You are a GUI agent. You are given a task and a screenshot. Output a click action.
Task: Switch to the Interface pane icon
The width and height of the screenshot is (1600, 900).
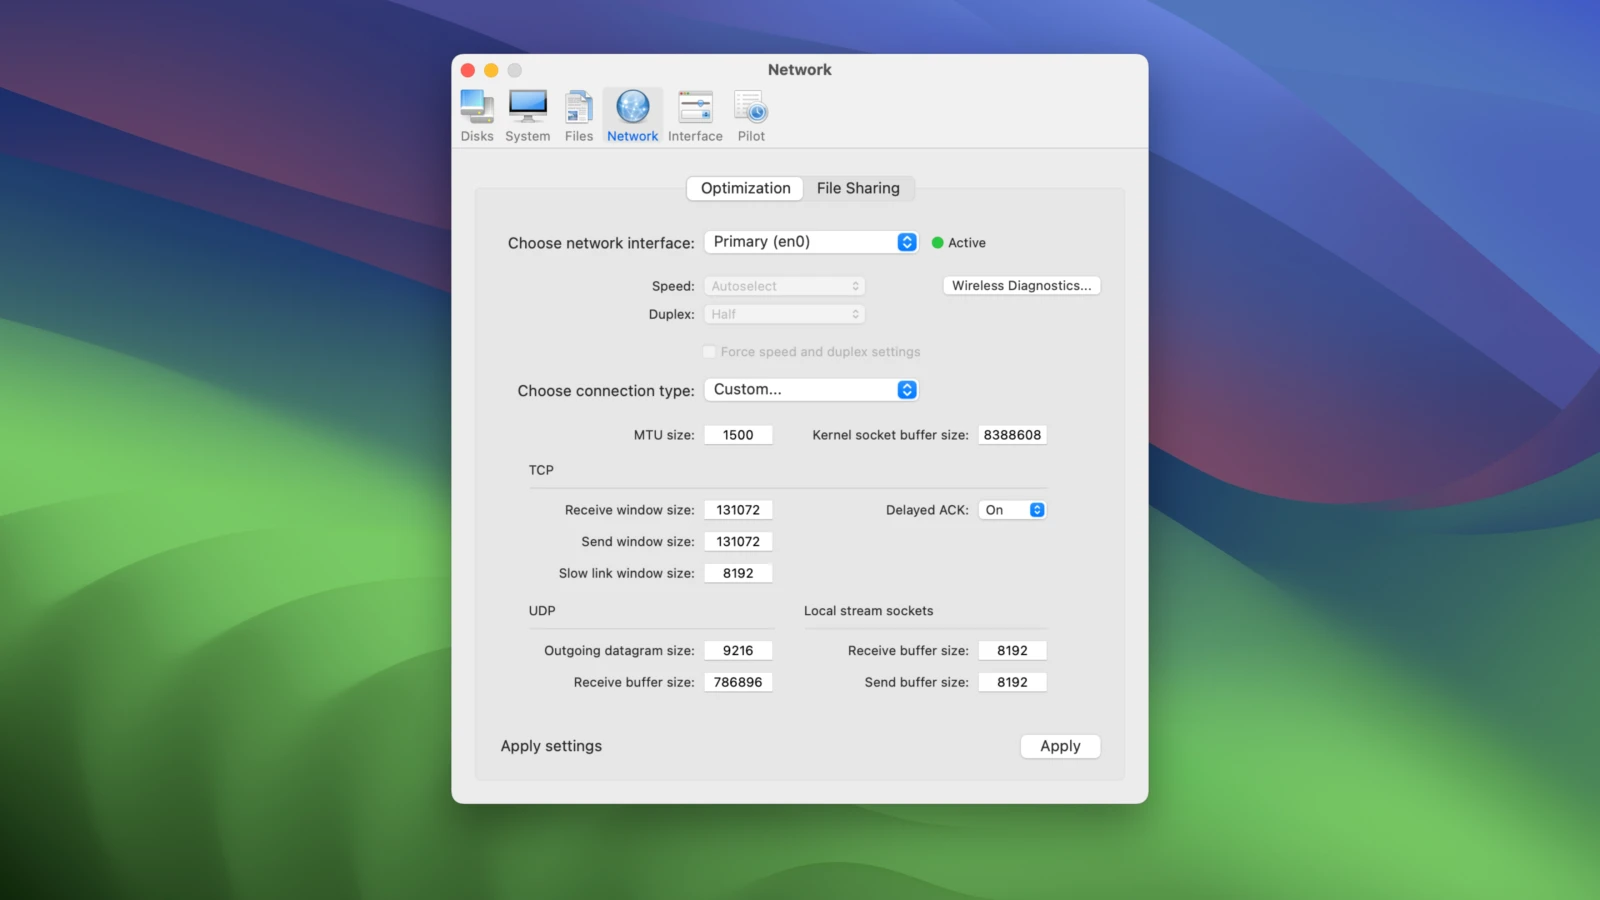point(695,108)
